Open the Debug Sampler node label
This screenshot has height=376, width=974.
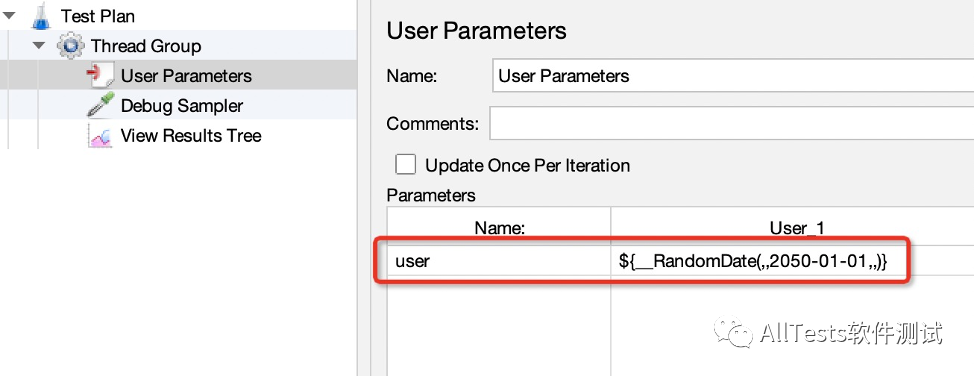pyautogui.click(x=182, y=106)
